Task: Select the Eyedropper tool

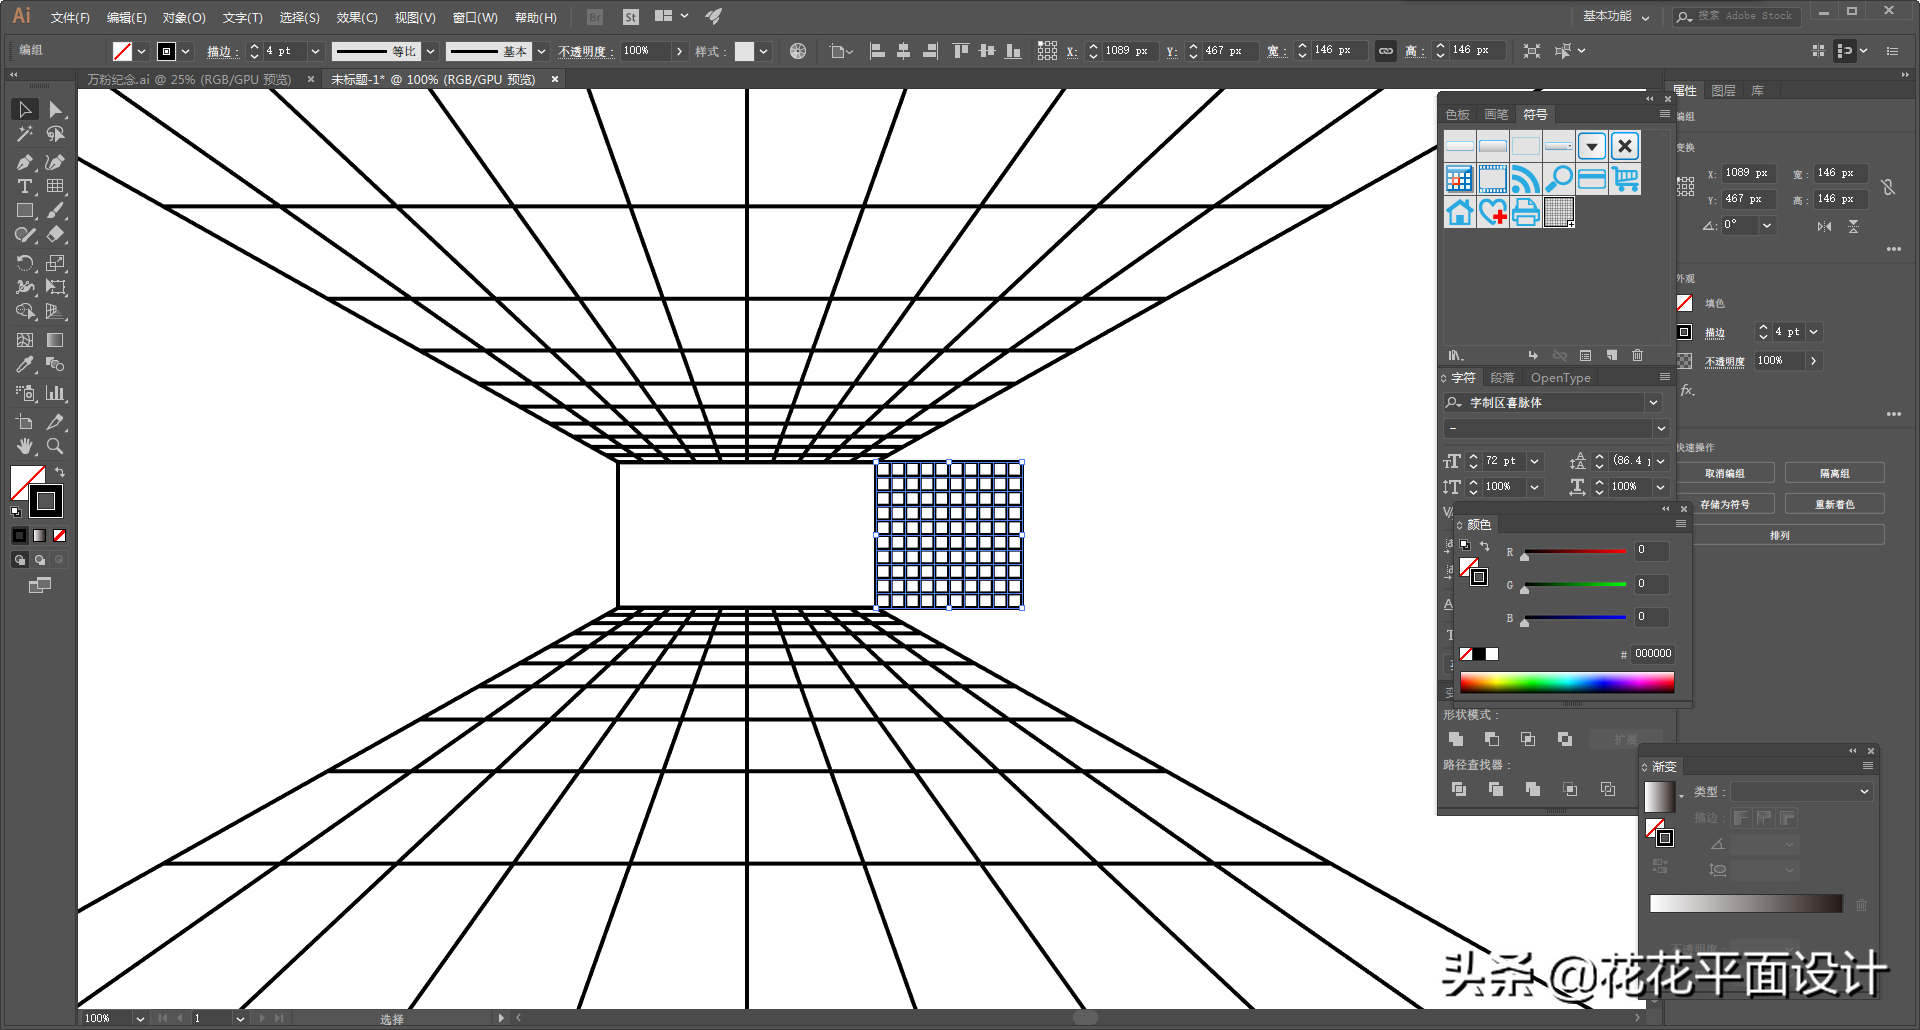Action: coord(25,365)
